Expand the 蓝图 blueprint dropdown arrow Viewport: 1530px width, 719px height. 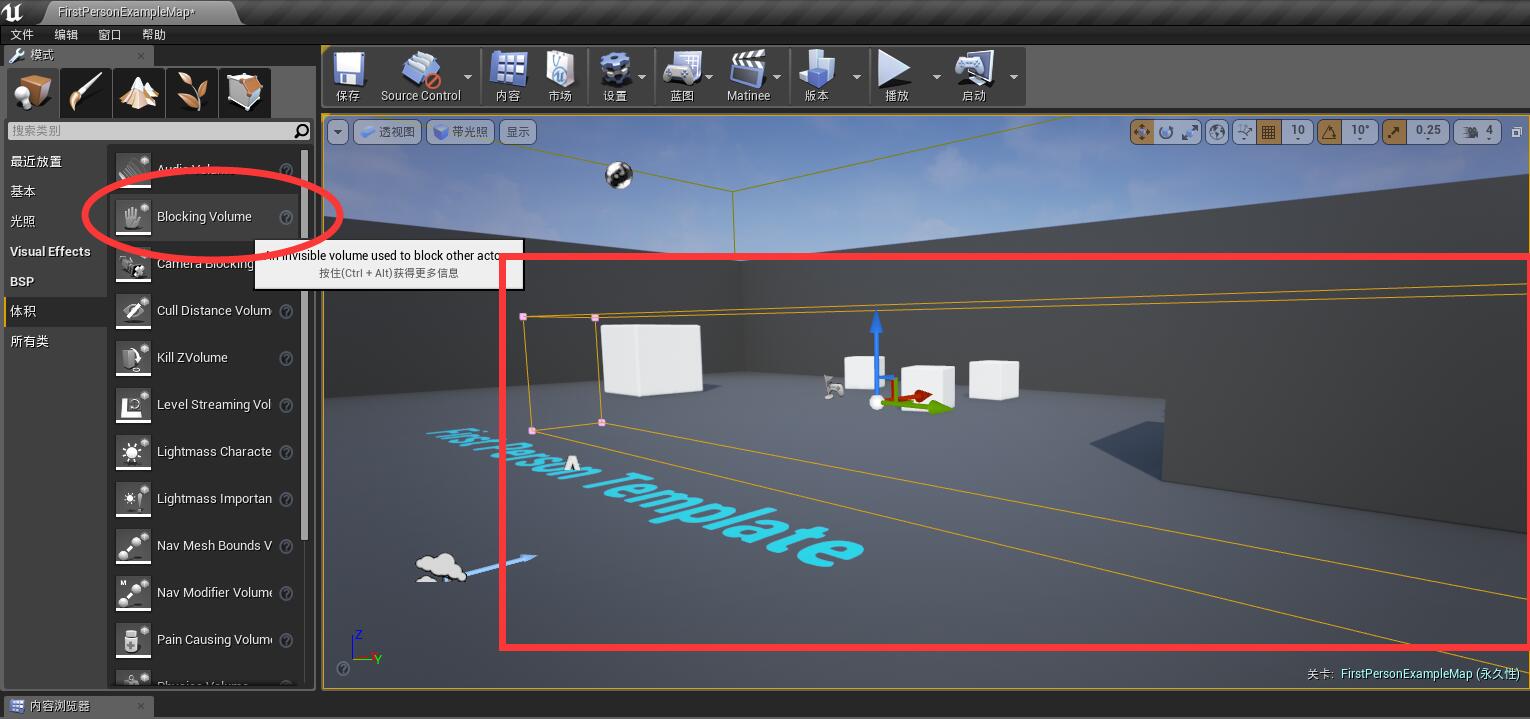[709, 77]
